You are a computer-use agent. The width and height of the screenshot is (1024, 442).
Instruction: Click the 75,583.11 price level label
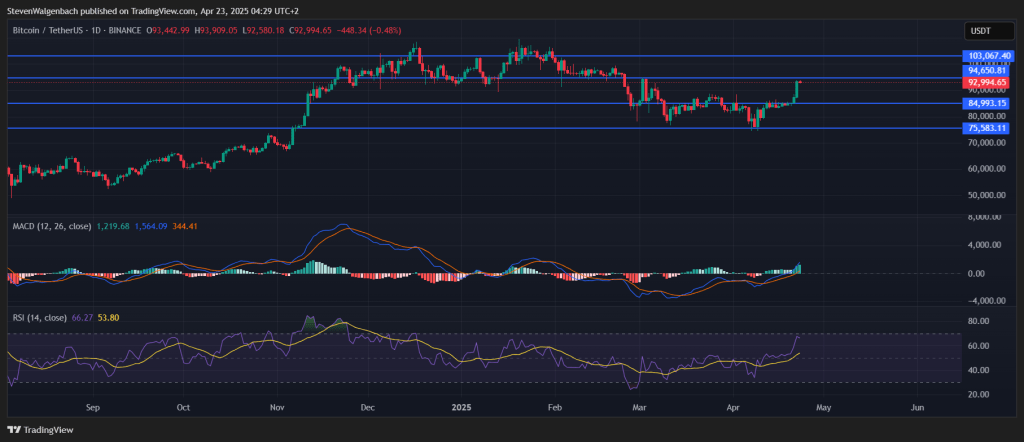(986, 128)
